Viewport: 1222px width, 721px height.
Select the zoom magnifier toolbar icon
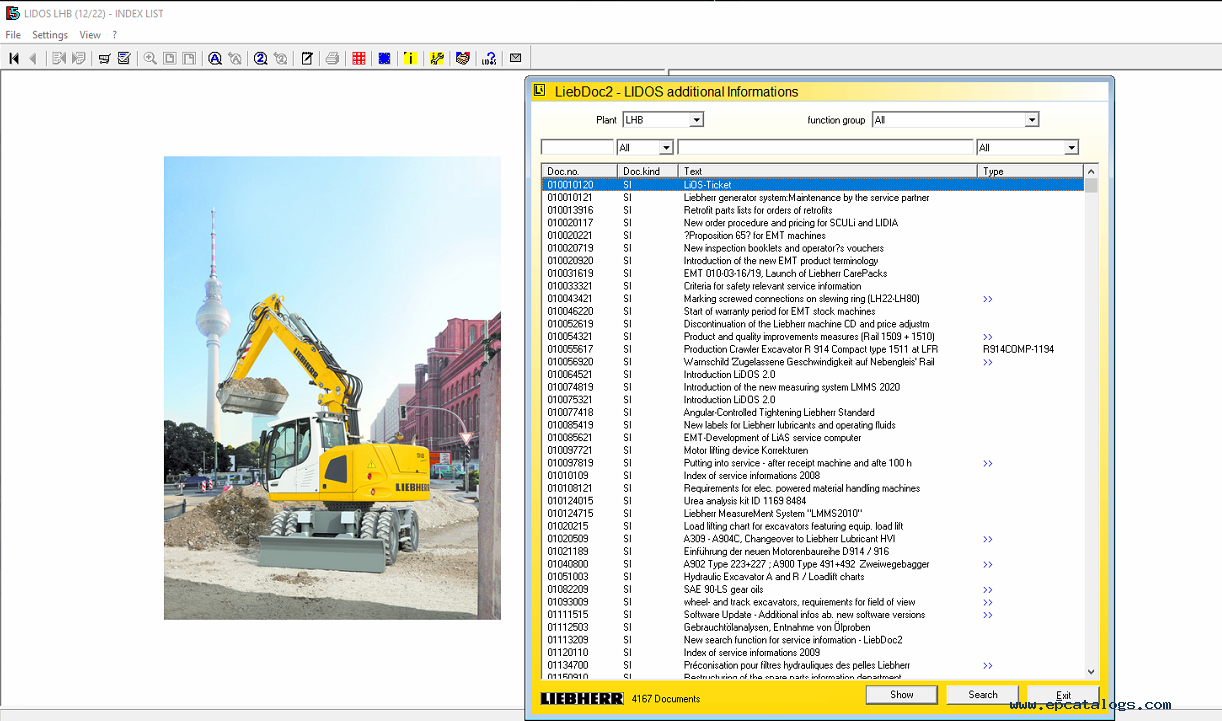click(x=149, y=58)
